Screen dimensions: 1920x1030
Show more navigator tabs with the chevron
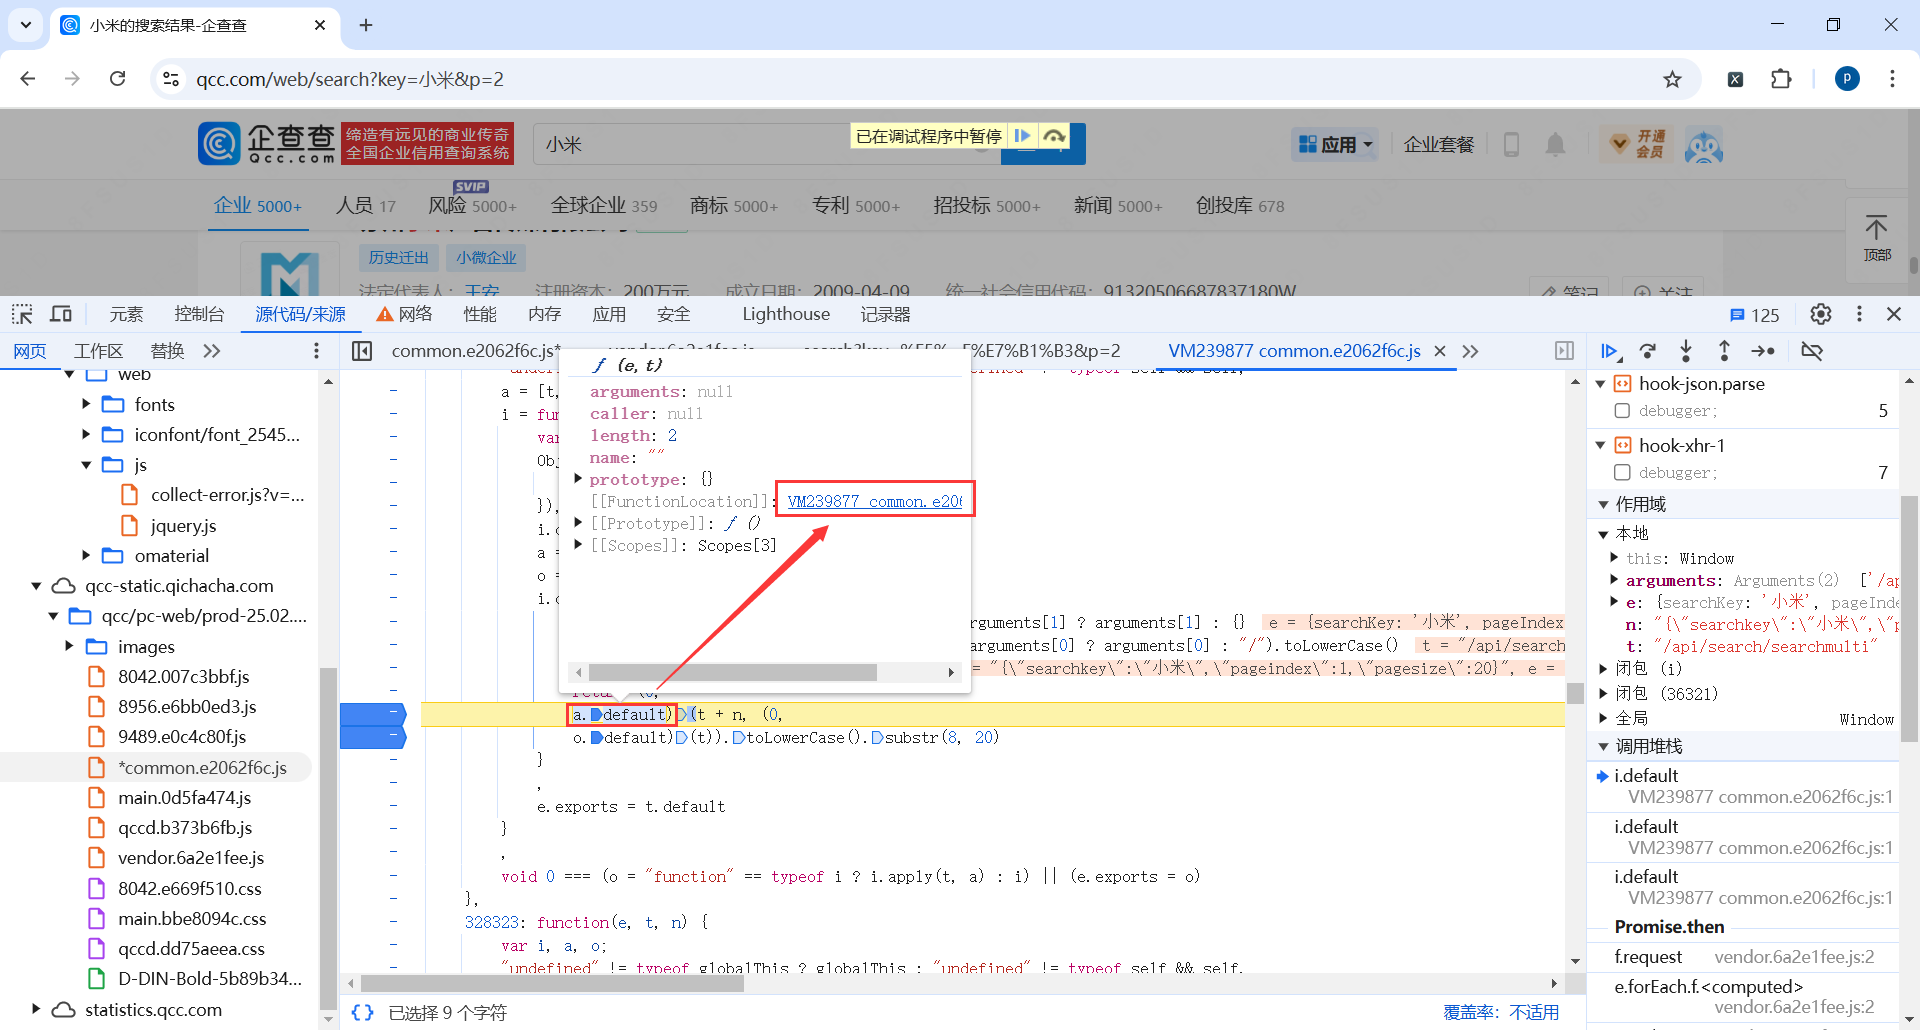(211, 351)
